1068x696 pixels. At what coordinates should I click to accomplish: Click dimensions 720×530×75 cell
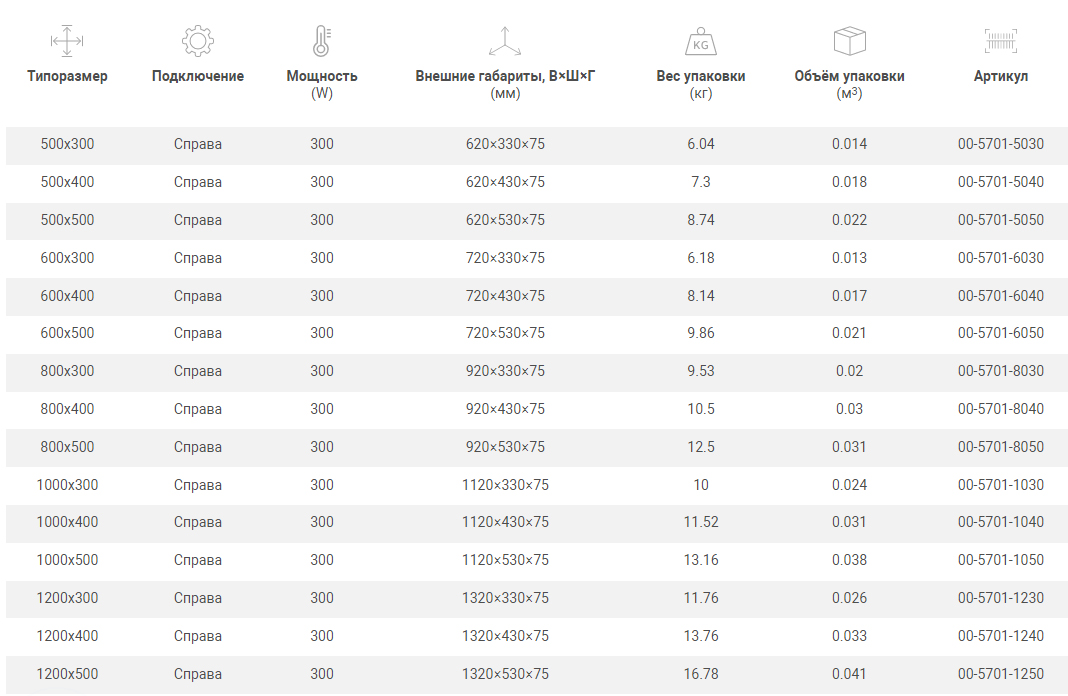[505, 333]
